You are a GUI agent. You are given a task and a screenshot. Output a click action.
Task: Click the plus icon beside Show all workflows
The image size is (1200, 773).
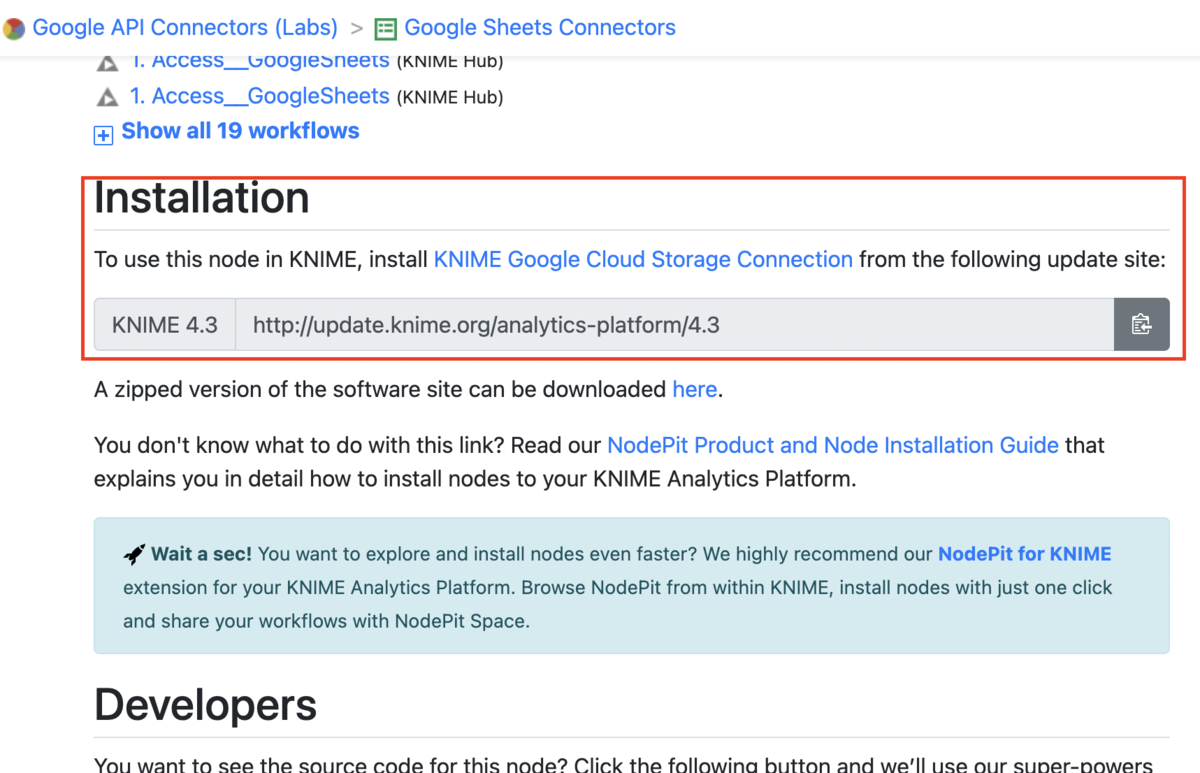(103, 133)
